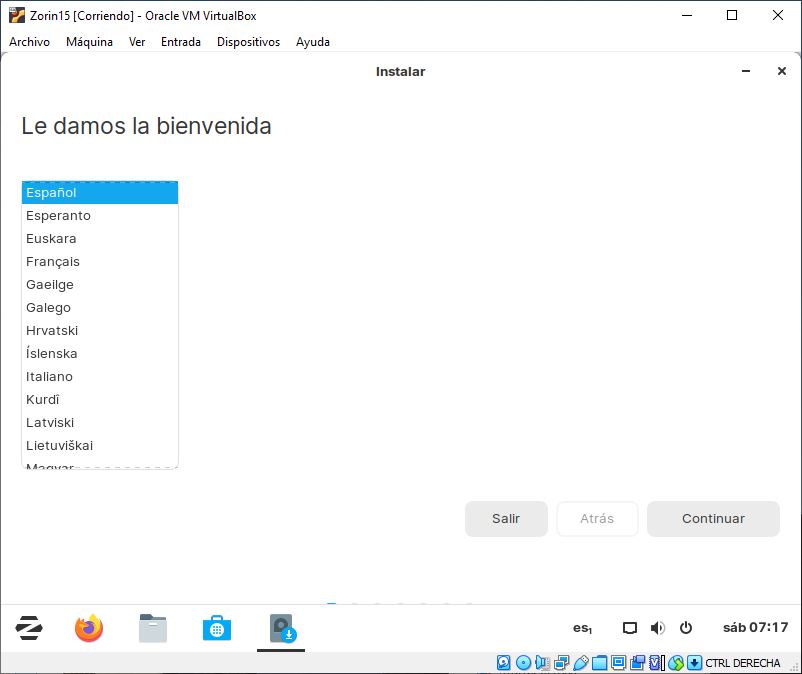Click the Salir button
Image resolution: width=802 pixels, height=674 pixels.
pyautogui.click(x=506, y=519)
